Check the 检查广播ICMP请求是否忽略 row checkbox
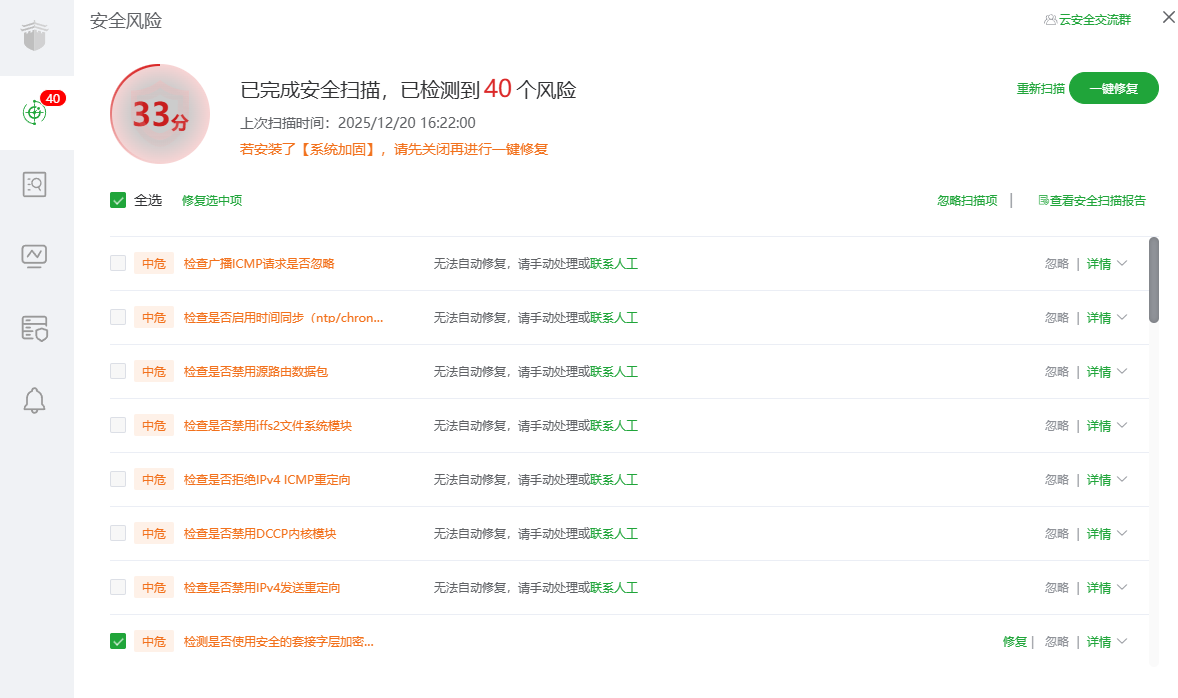The width and height of the screenshot is (1178, 698). click(118, 263)
